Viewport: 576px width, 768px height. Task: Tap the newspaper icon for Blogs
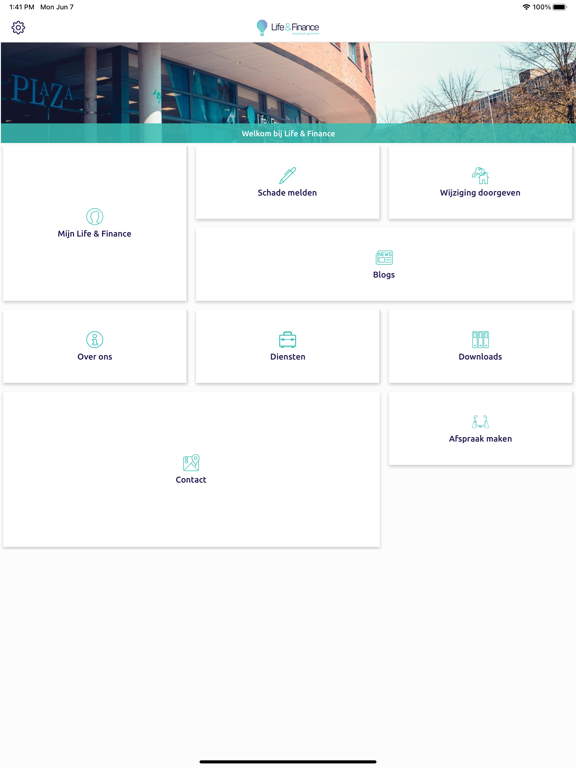pyautogui.click(x=384, y=258)
